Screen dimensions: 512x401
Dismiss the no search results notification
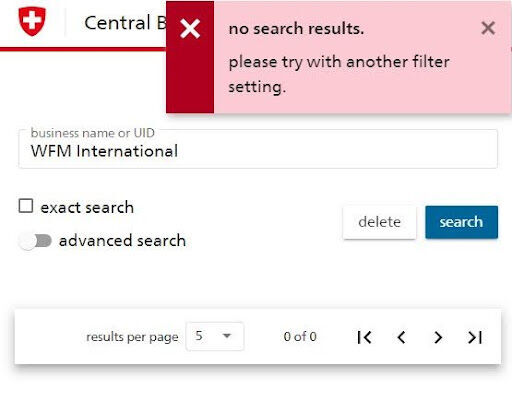[488, 28]
